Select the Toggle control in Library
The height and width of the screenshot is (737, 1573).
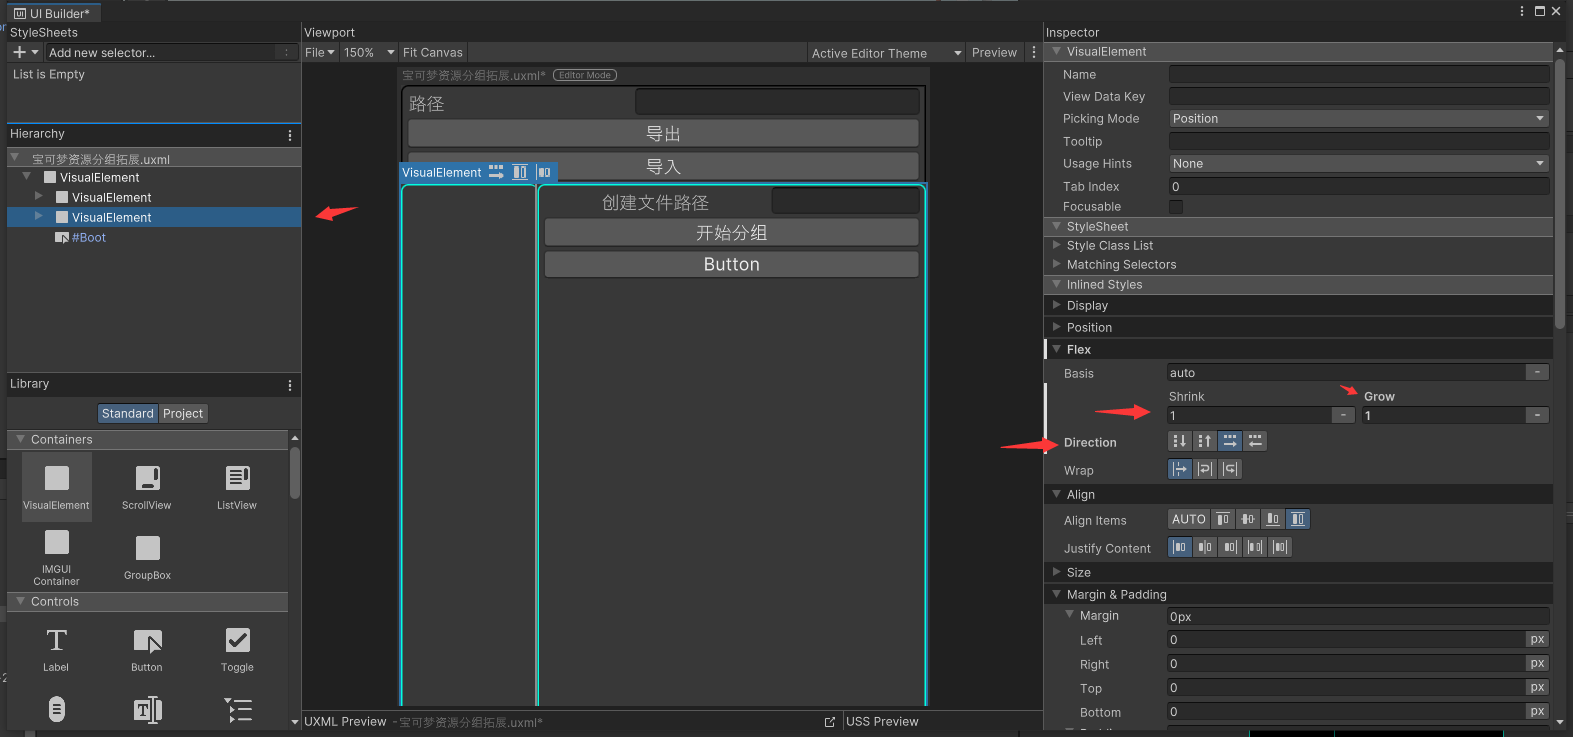point(237,649)
